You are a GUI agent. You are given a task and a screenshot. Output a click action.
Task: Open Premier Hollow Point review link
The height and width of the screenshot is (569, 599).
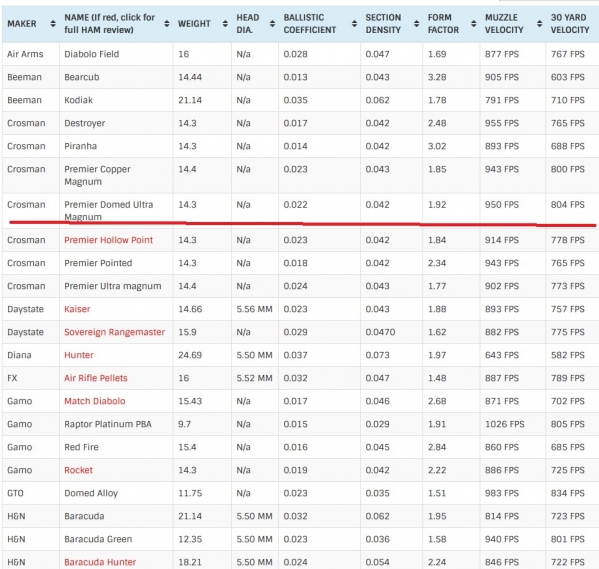coord(108,240)
